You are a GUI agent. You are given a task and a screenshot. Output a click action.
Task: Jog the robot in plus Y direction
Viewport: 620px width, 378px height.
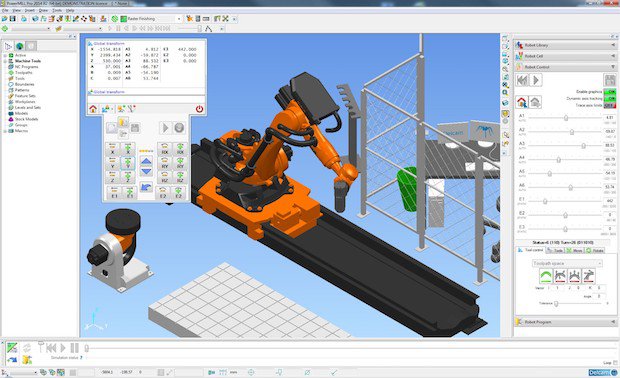(128, 163)
